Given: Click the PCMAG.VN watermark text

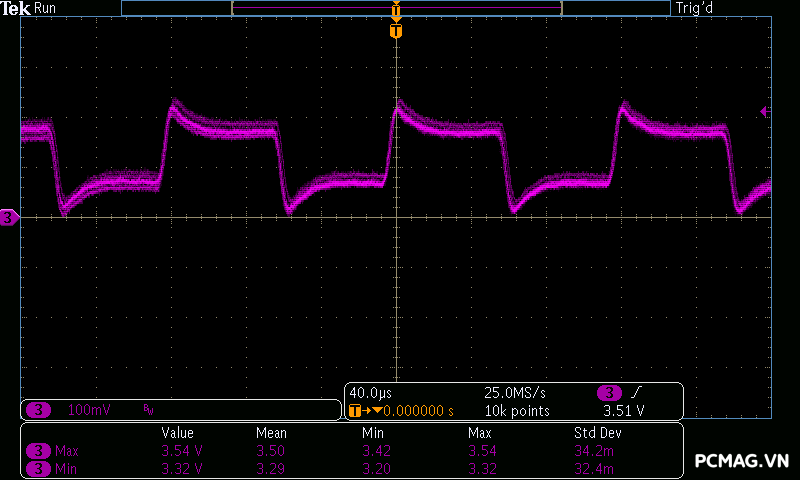Looking at the screenshot, I should coord(742,461).
